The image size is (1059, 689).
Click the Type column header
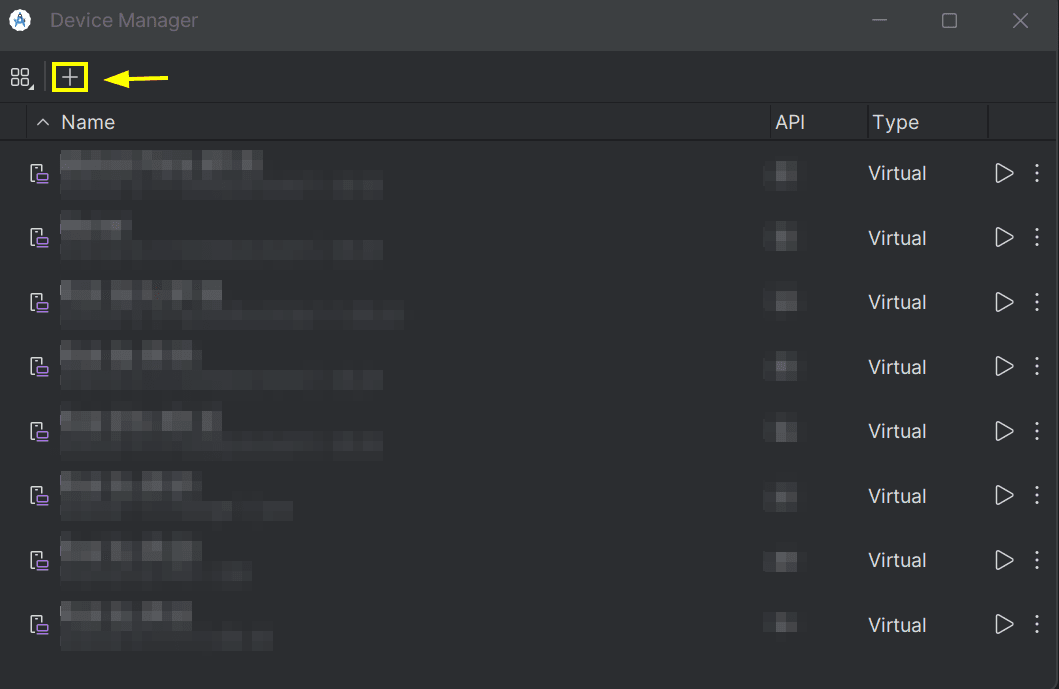(x=895, y=122)
